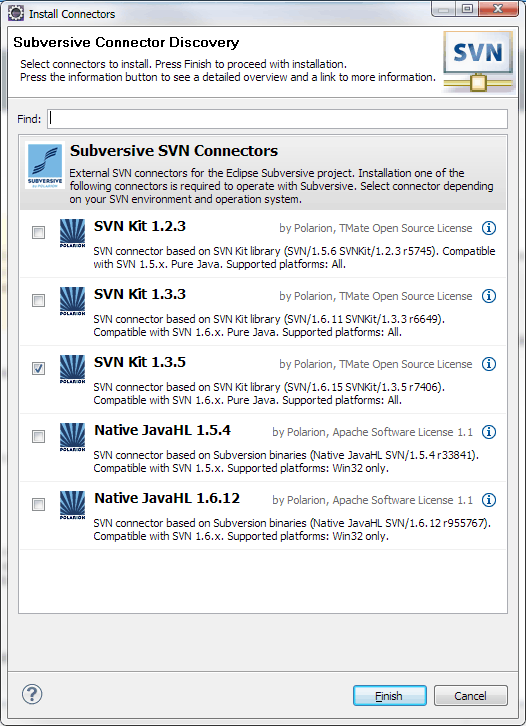
Task: Uncheck the SVN Kit 1.3.5 checkbox
Action: point(38,368)
